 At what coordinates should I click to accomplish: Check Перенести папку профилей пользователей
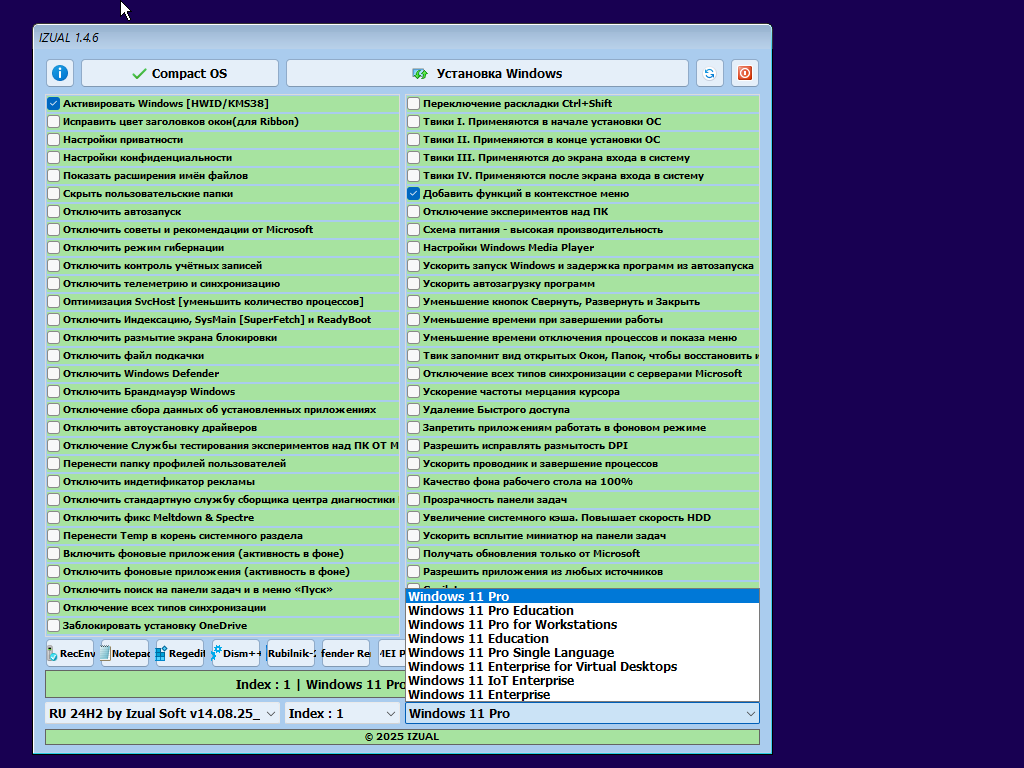tap(54, 464)
